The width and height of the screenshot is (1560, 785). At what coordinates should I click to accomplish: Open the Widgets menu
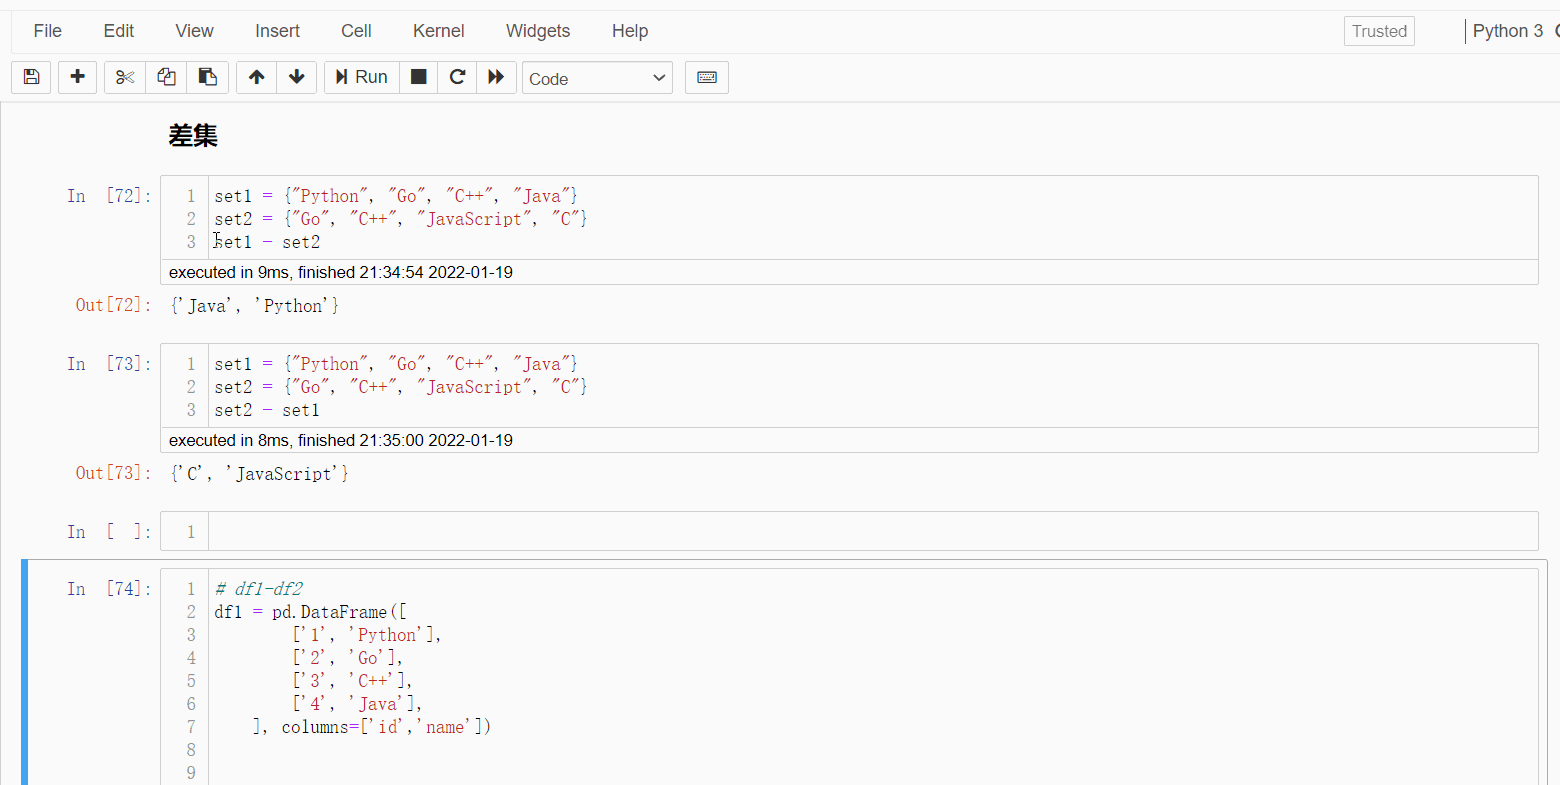(538, 31)
